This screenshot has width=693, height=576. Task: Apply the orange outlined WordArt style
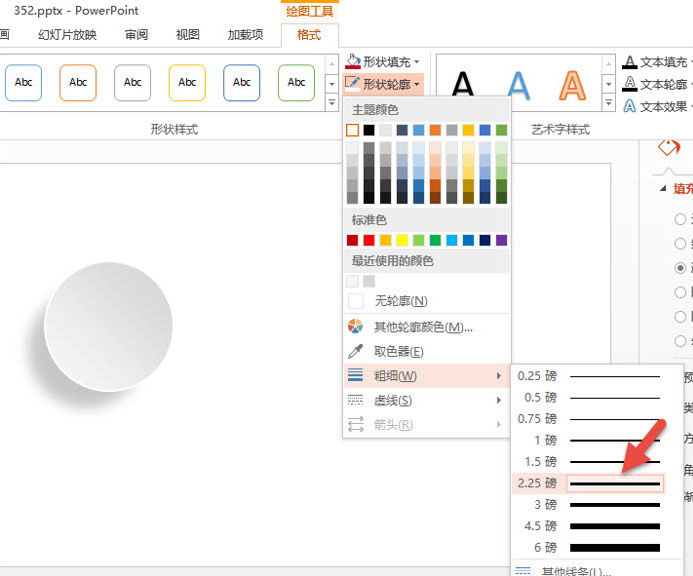pyautogui.click(x=572, y=85)
